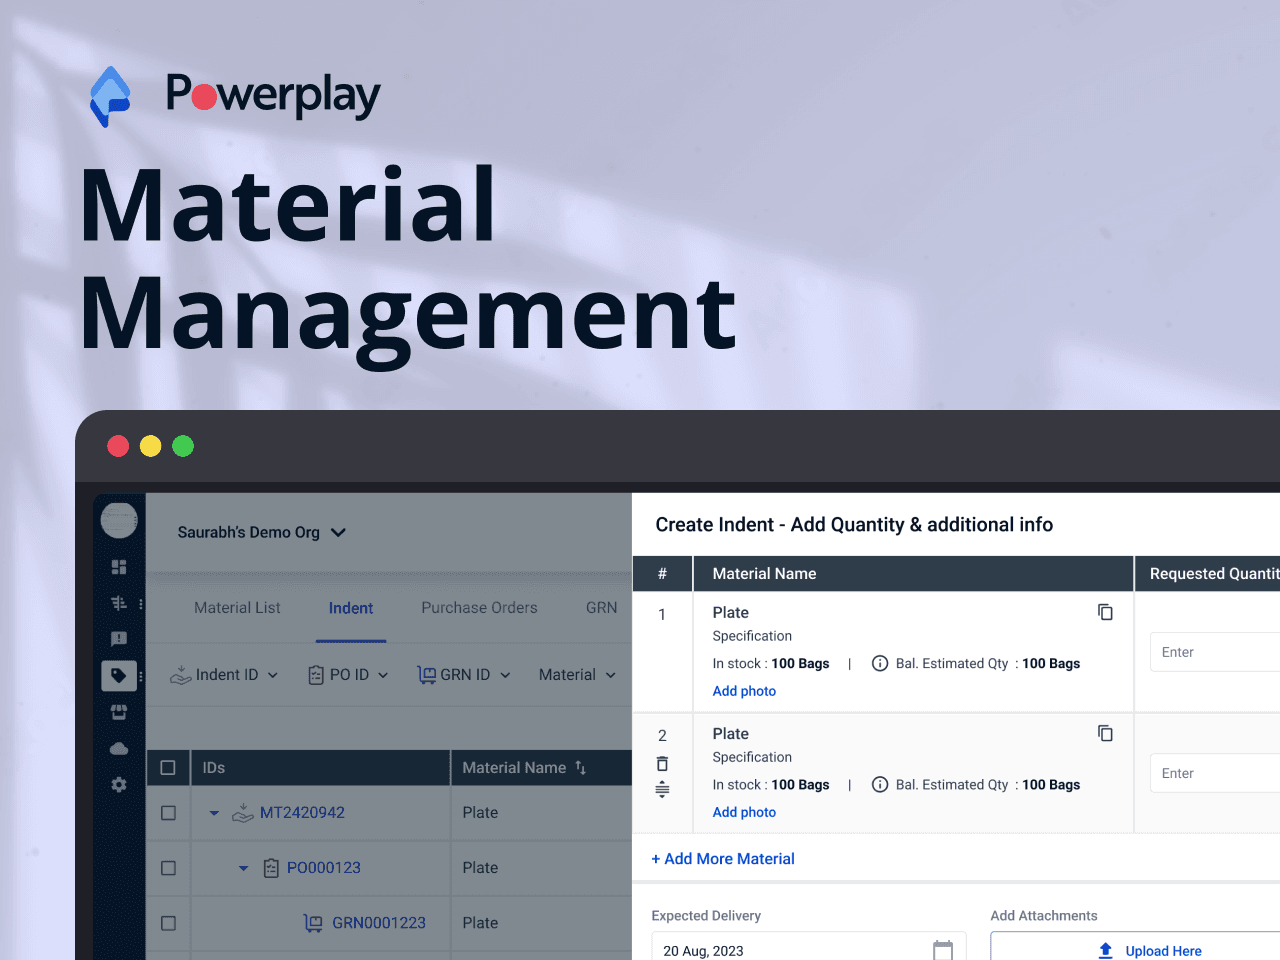The image size is (1280, 960).
Task: Switch to the GRN tab
Action: click(x=601, y=608)
